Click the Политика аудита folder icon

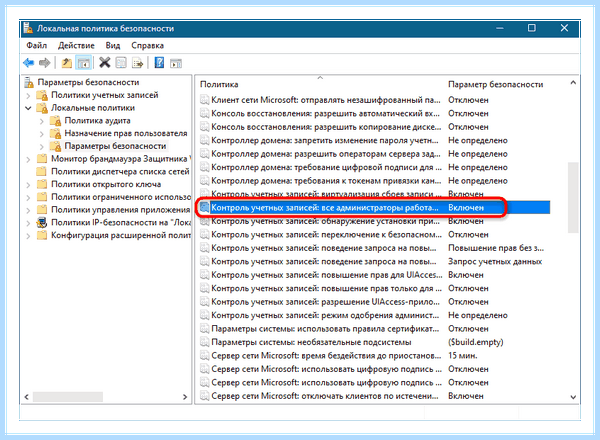pyautogui.click(x=55, y=121)
